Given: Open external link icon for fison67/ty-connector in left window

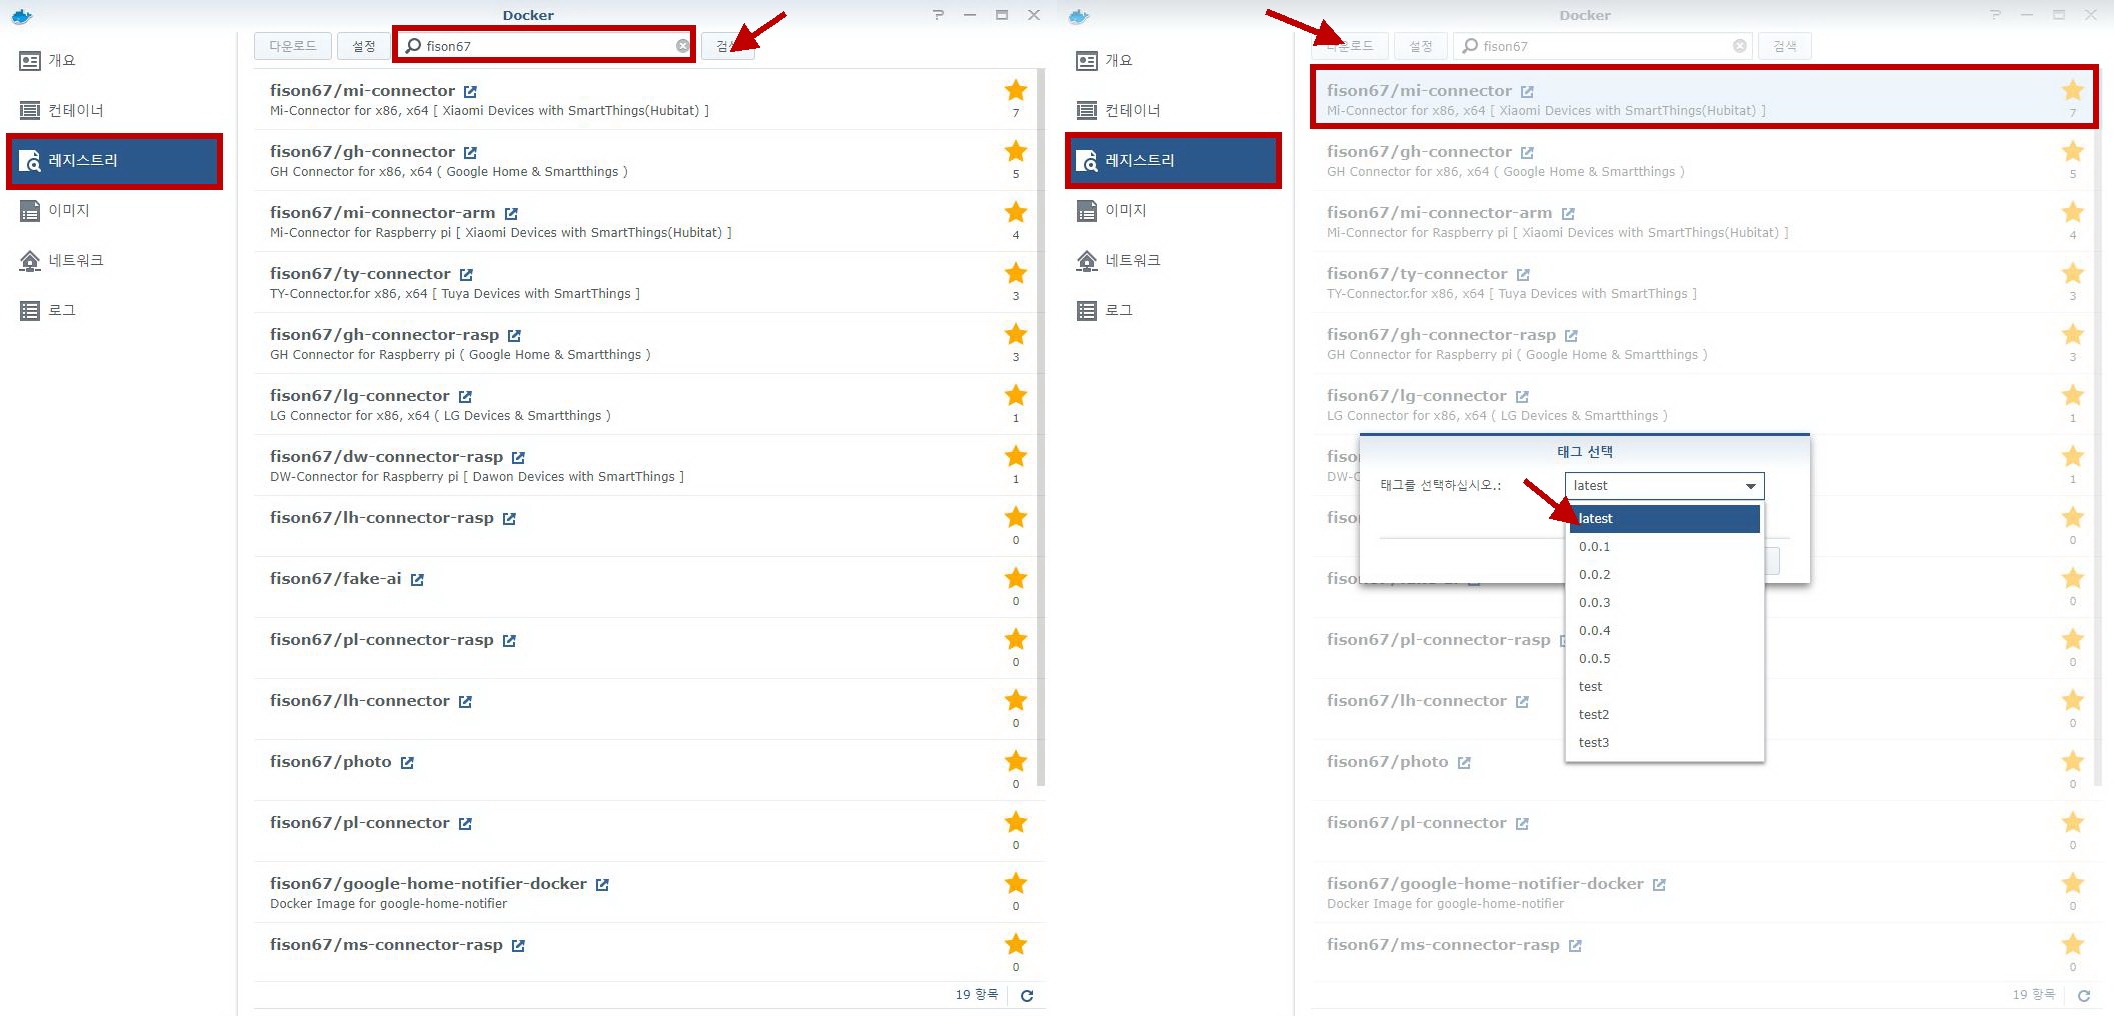Looking at the screenshot, I should [x=466, y=275].
